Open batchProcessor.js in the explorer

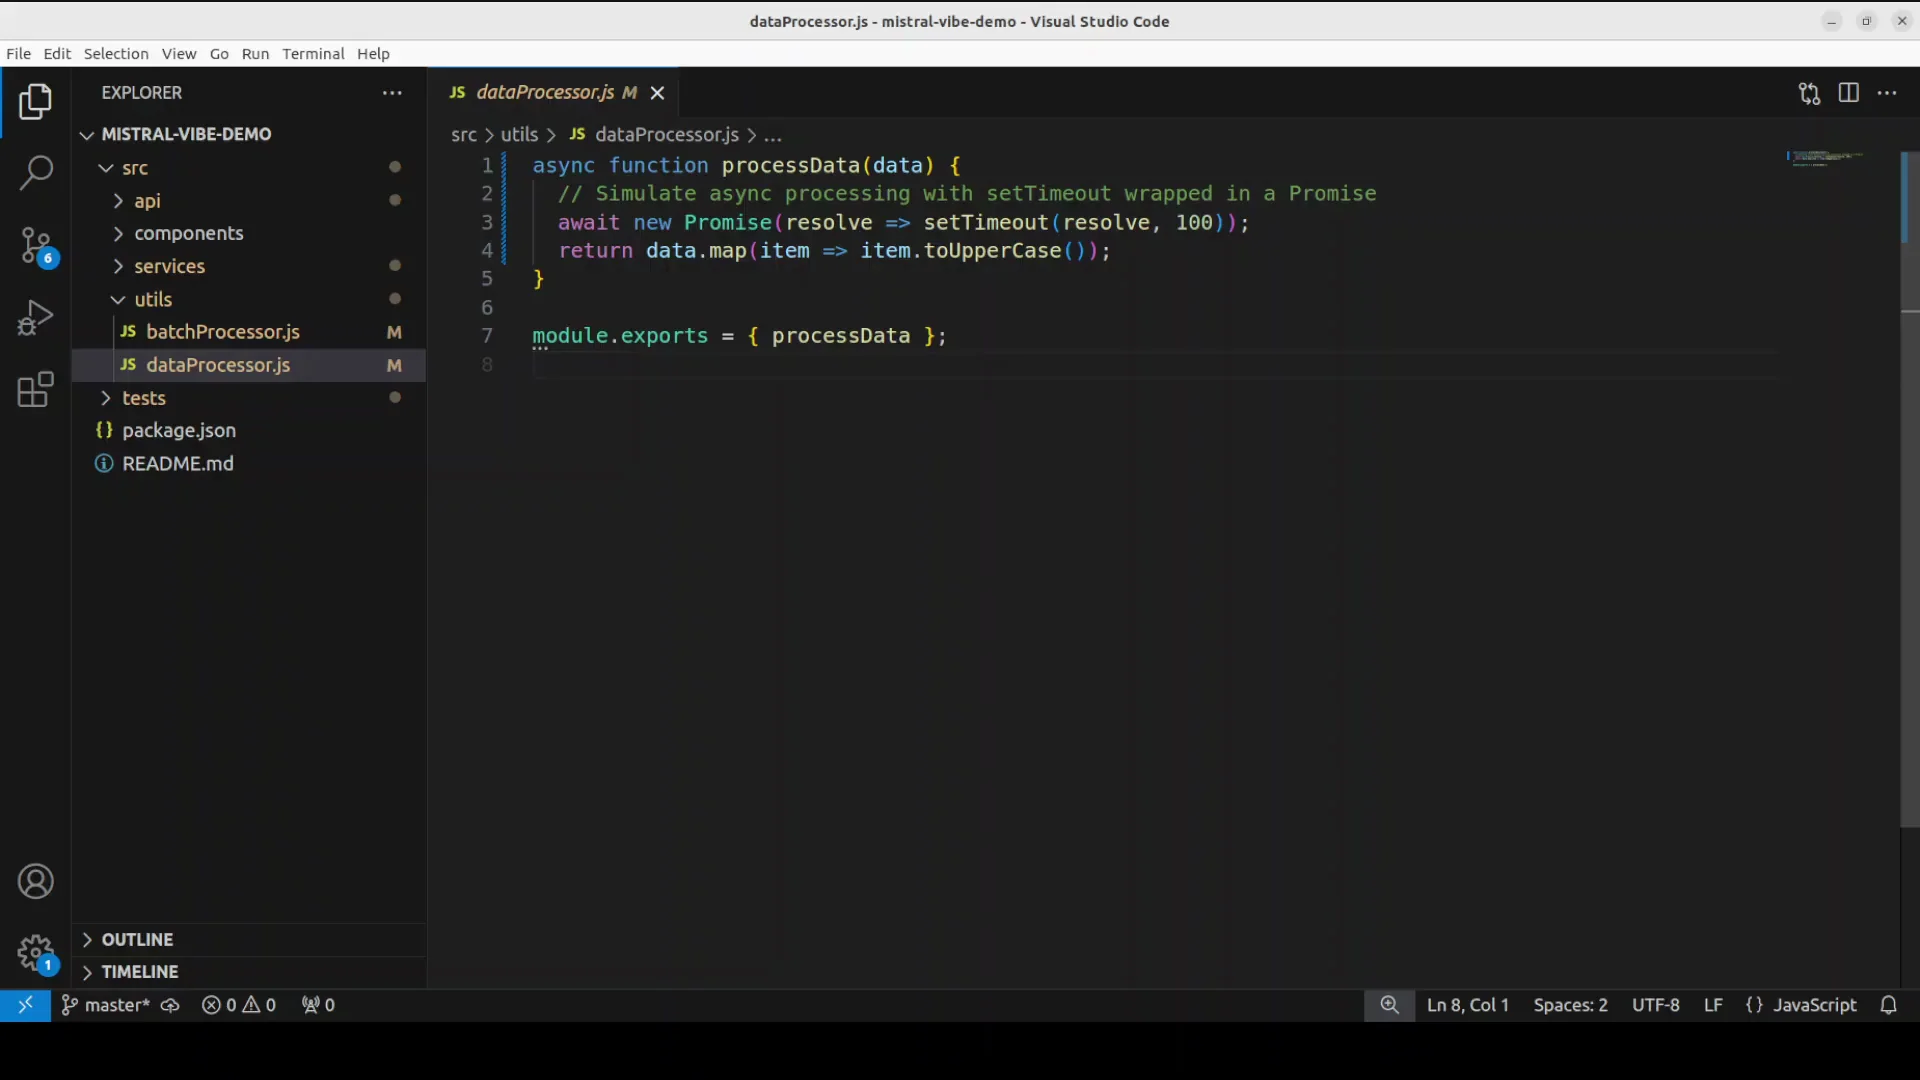[222, 332]
